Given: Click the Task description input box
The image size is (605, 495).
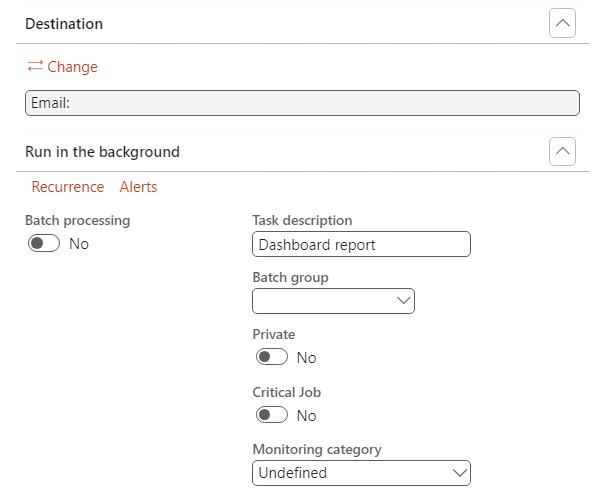Looking at the screenshot, I should pyautogui.click(x=361, y=244).
